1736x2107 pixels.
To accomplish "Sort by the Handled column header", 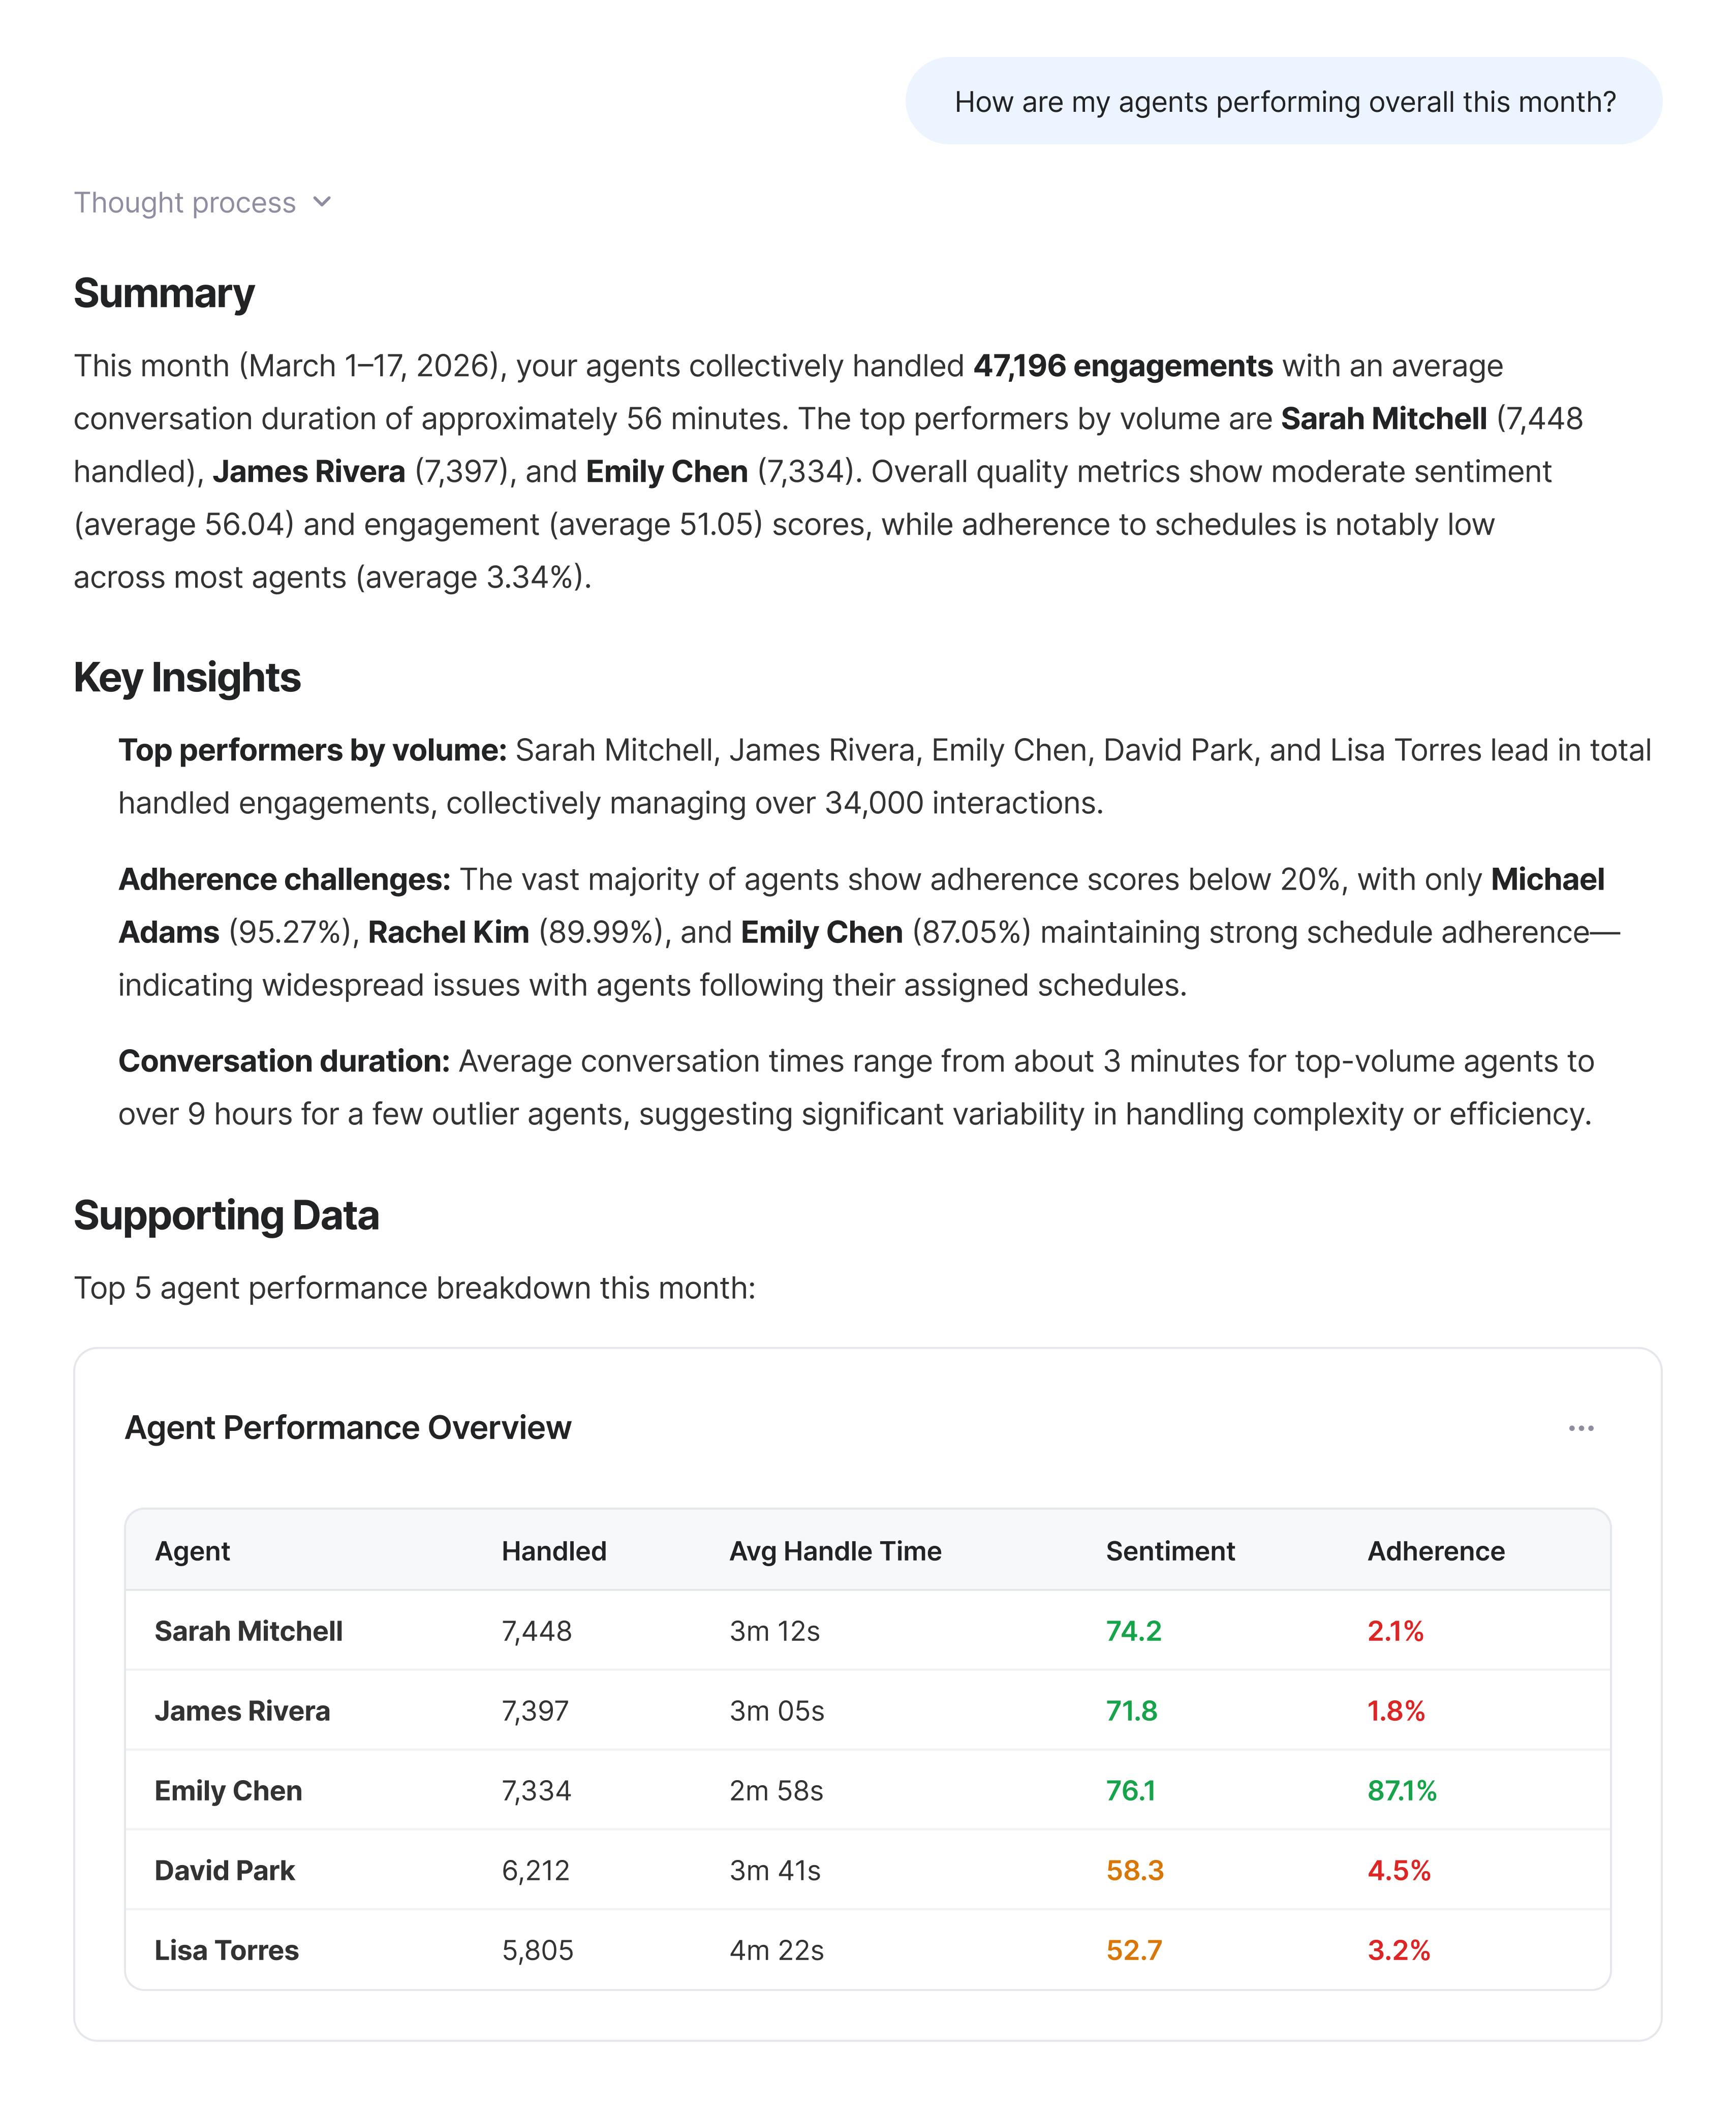I will point(554,1551).
